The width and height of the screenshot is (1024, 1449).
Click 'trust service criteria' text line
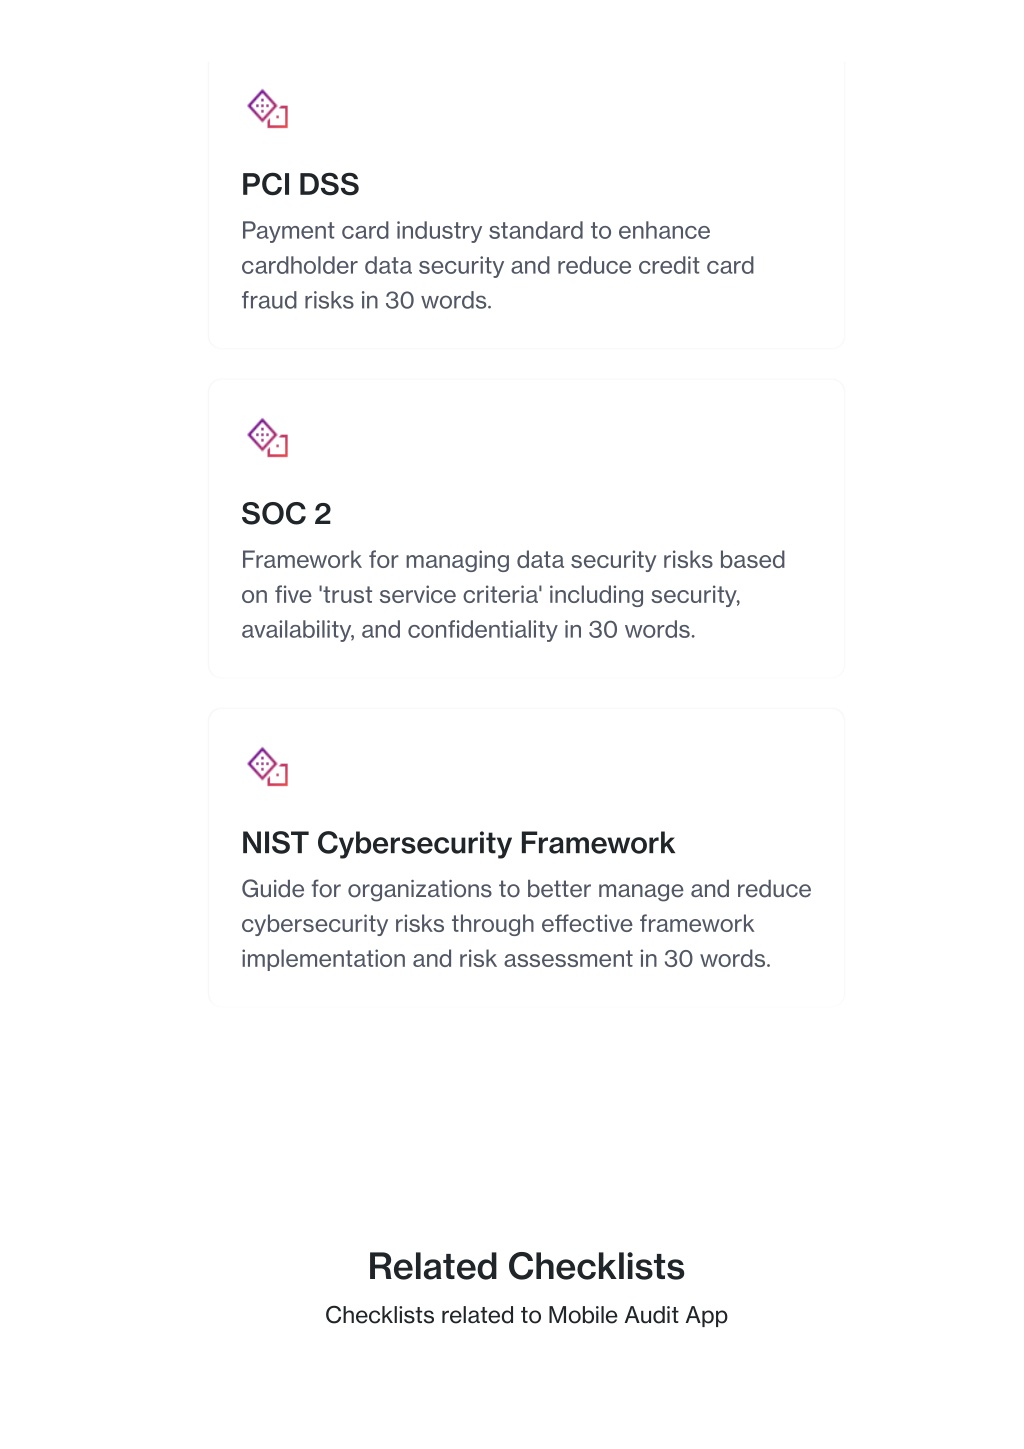point(491,595)
